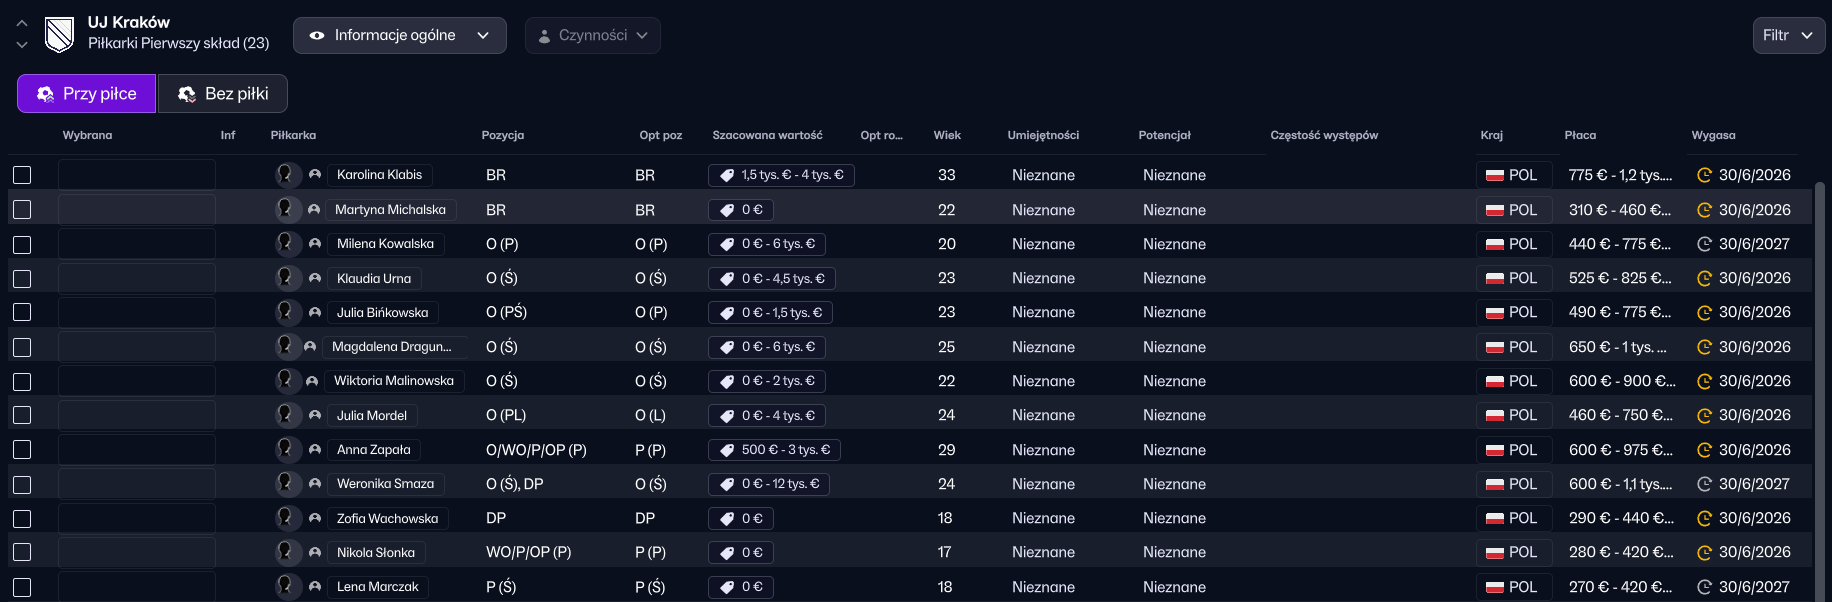Screen dimensions: 1832x602
Task: Open the Czynności actions dropdown
Action: [592, 35]
